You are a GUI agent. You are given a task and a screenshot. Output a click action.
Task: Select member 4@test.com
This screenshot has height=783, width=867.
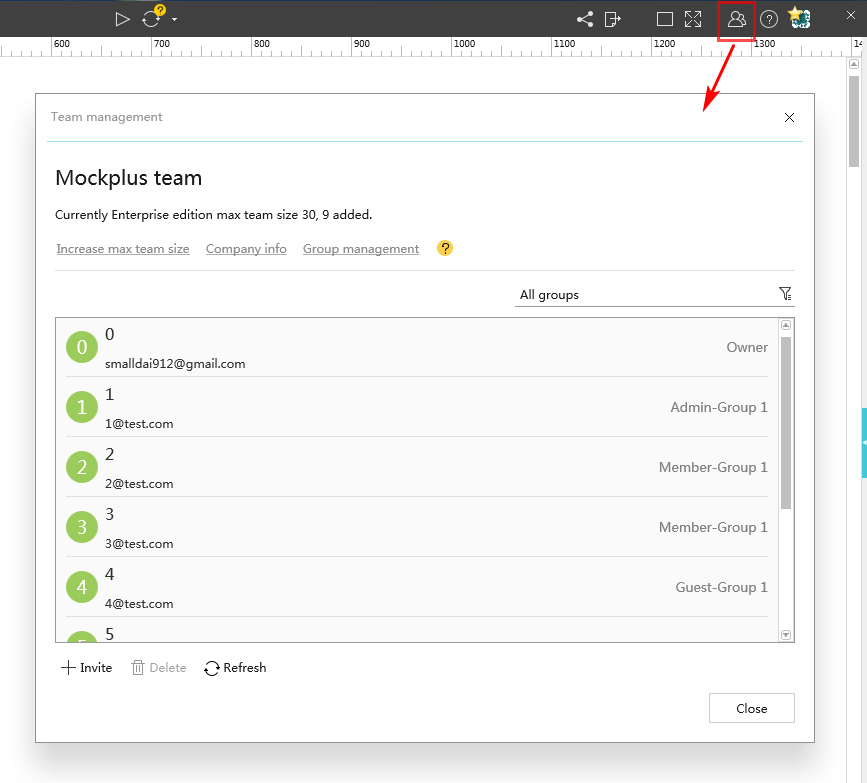(x=417, y=587)
